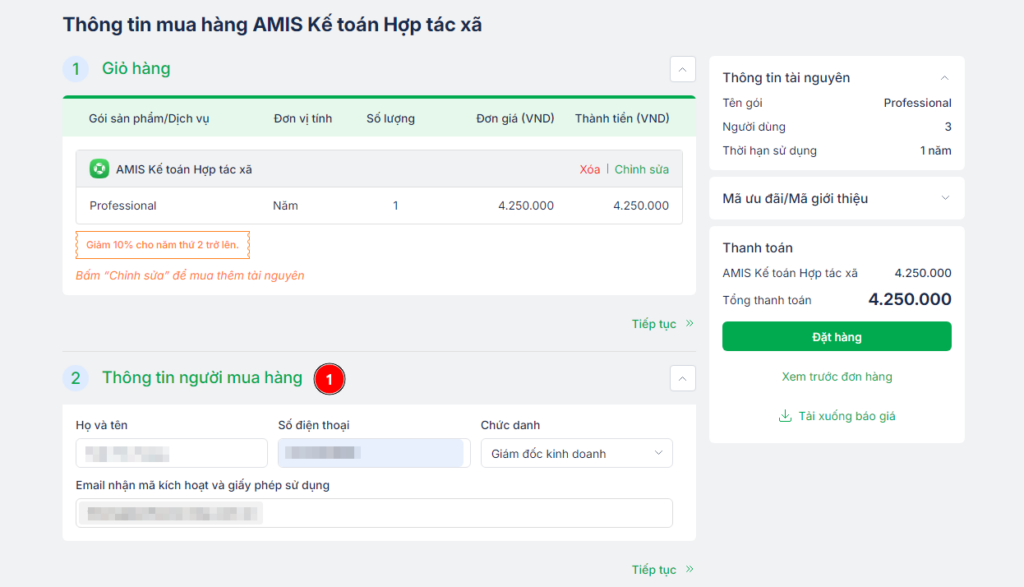Click the Thông tin tài nguyên title
1024x587 pixels.
786,78
